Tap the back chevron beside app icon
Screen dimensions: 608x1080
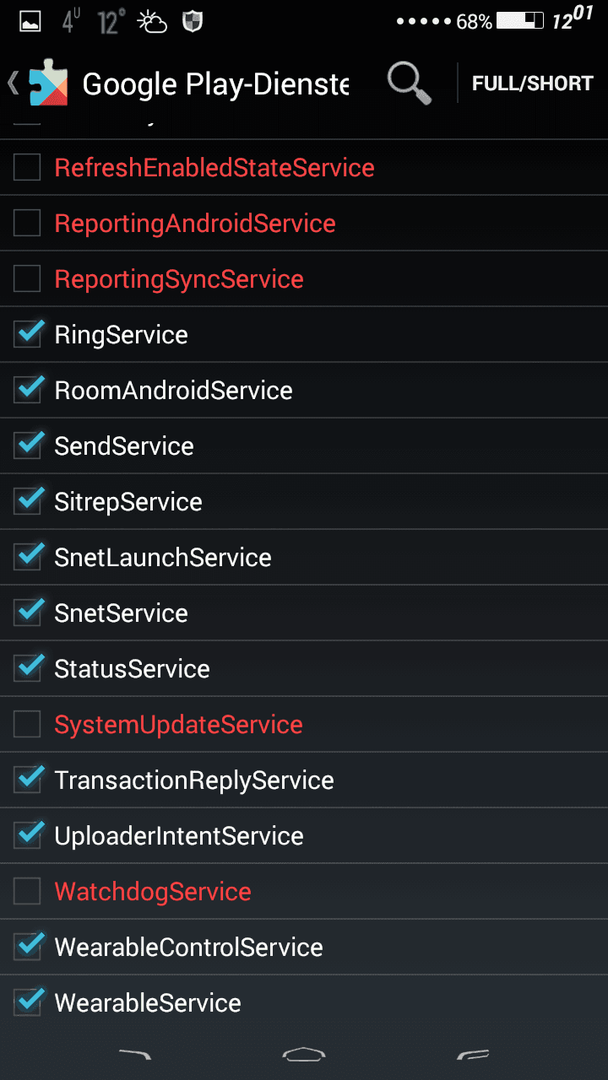12,83
